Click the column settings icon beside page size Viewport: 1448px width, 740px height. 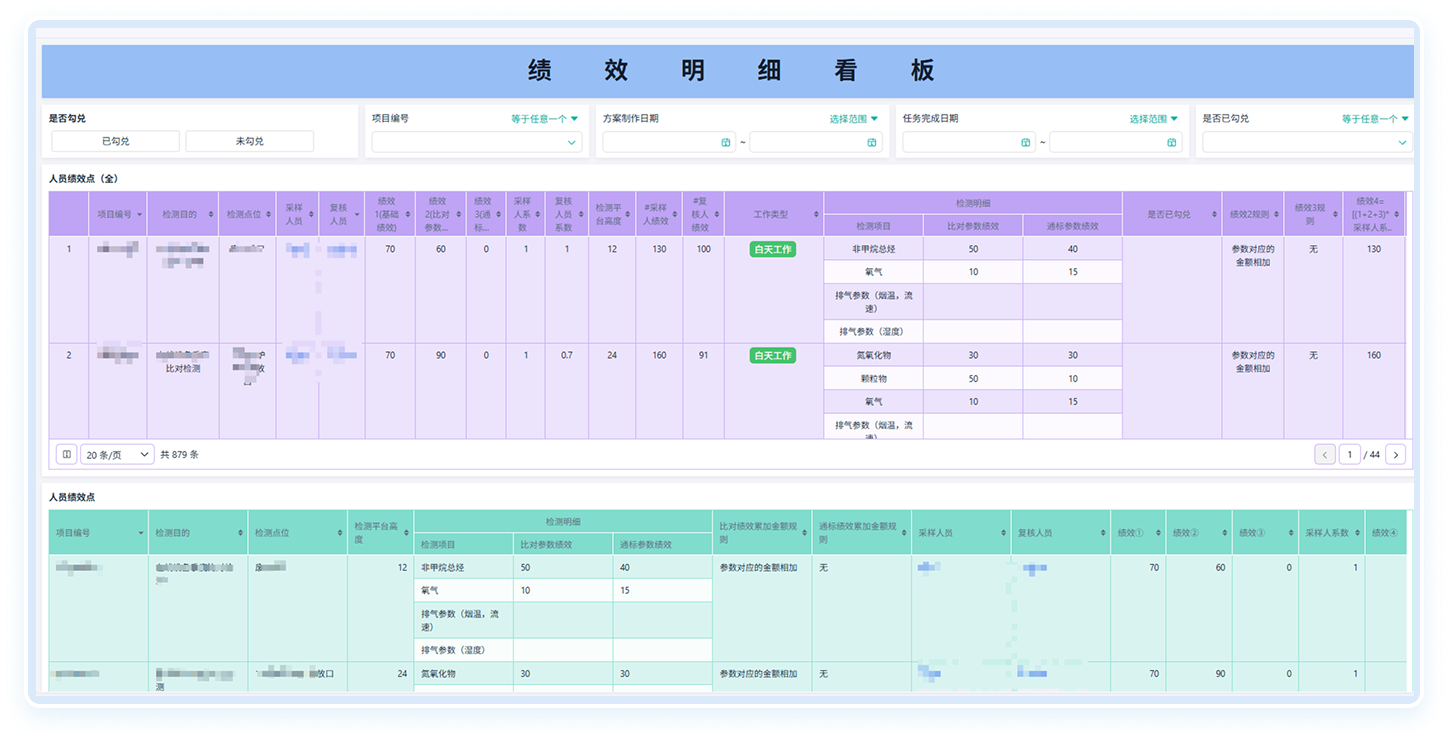pos(66,454)
